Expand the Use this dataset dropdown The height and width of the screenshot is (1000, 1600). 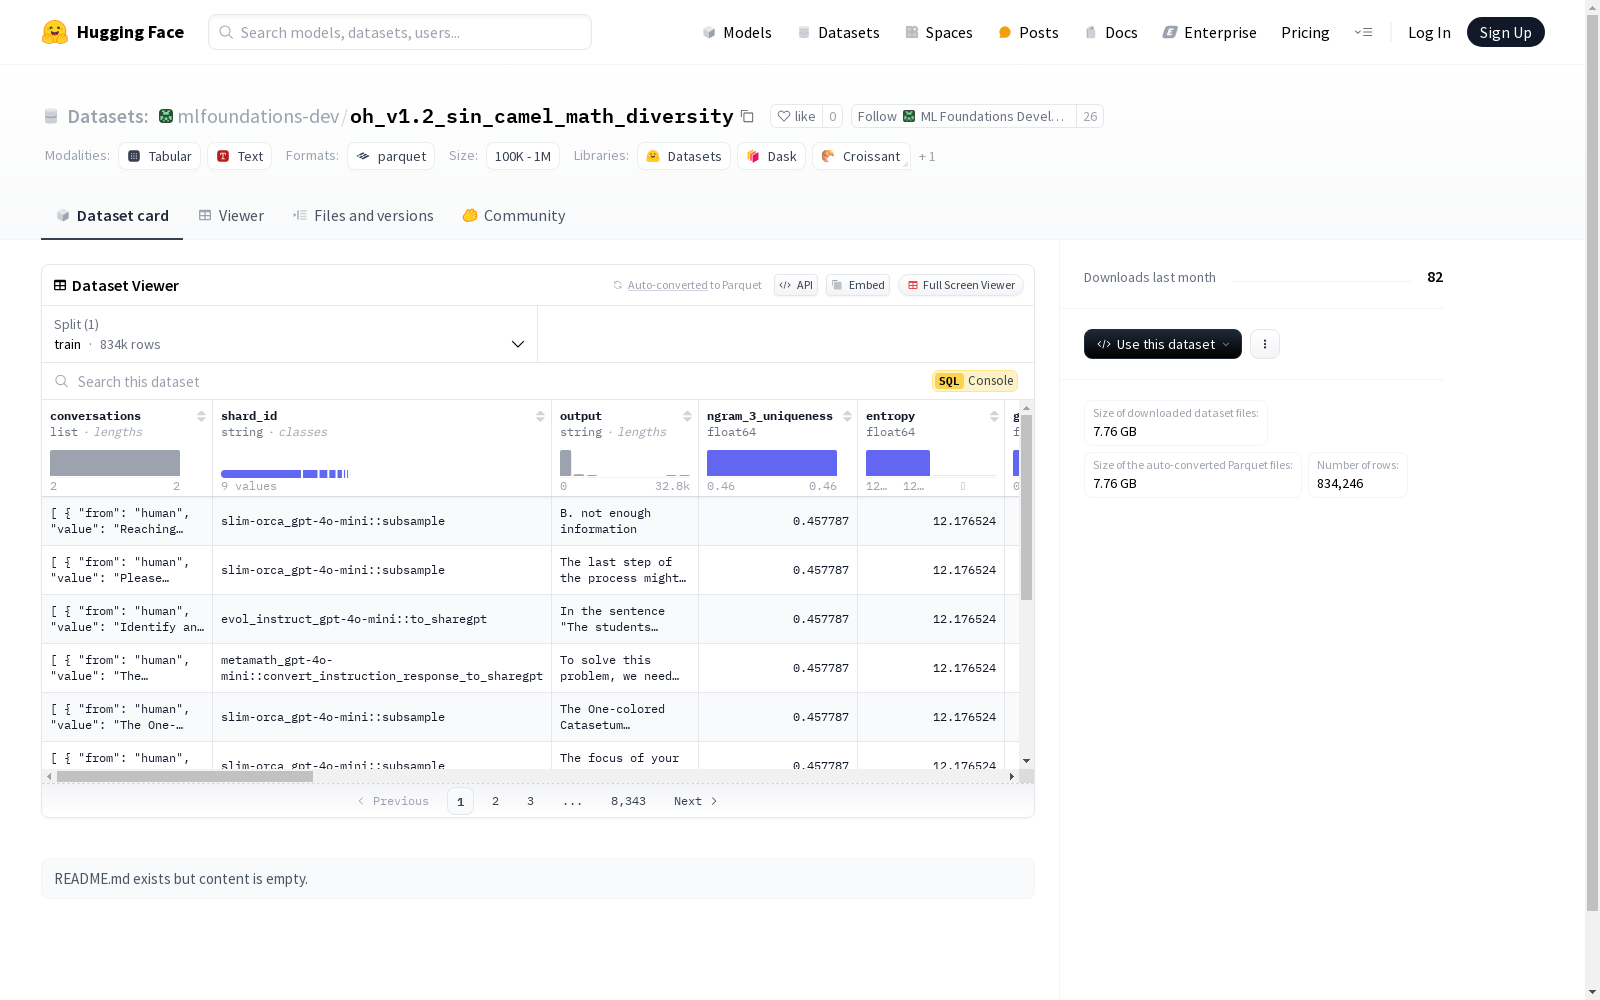(x=1163, y=344)
